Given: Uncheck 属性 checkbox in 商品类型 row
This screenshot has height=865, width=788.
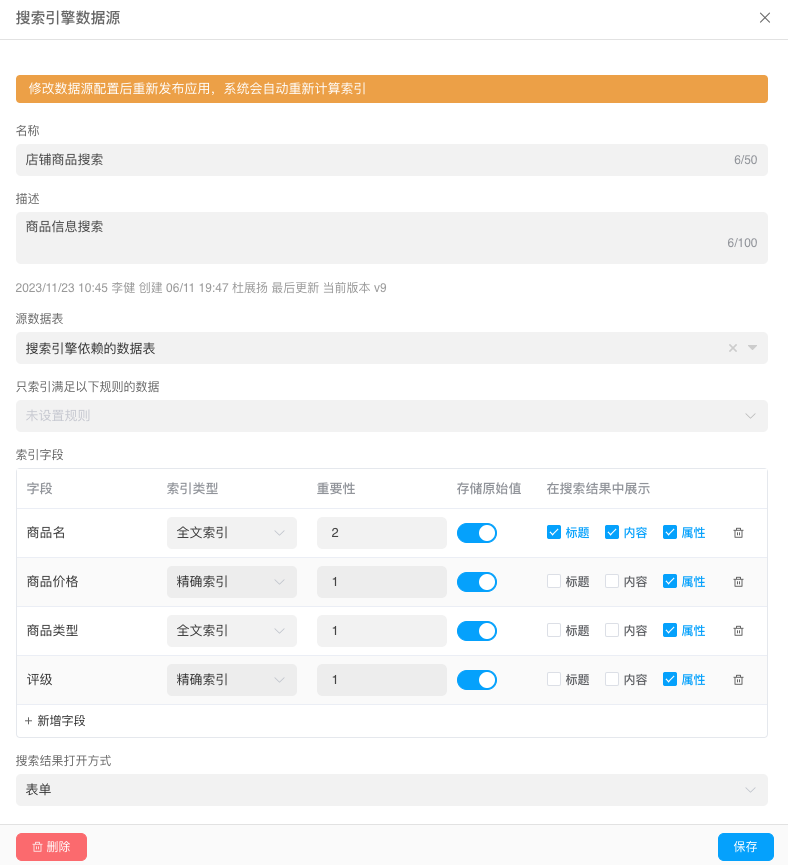Looking at the screenshot, I should (x=670, y=631).
